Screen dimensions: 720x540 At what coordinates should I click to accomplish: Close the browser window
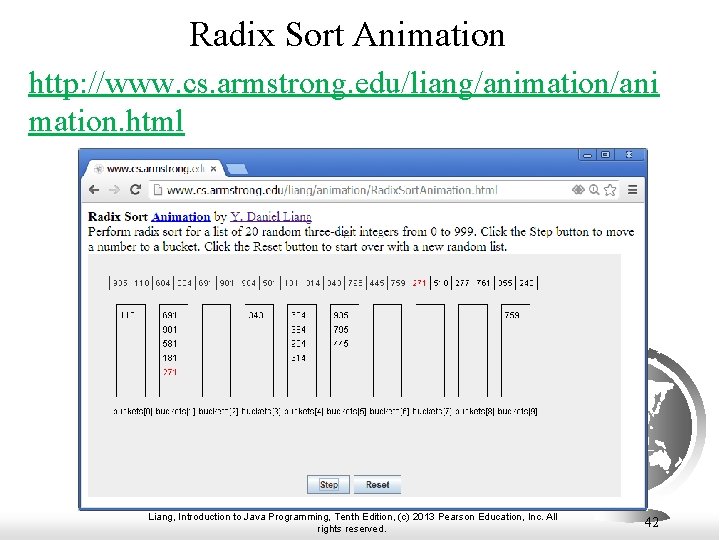(630, 155)
